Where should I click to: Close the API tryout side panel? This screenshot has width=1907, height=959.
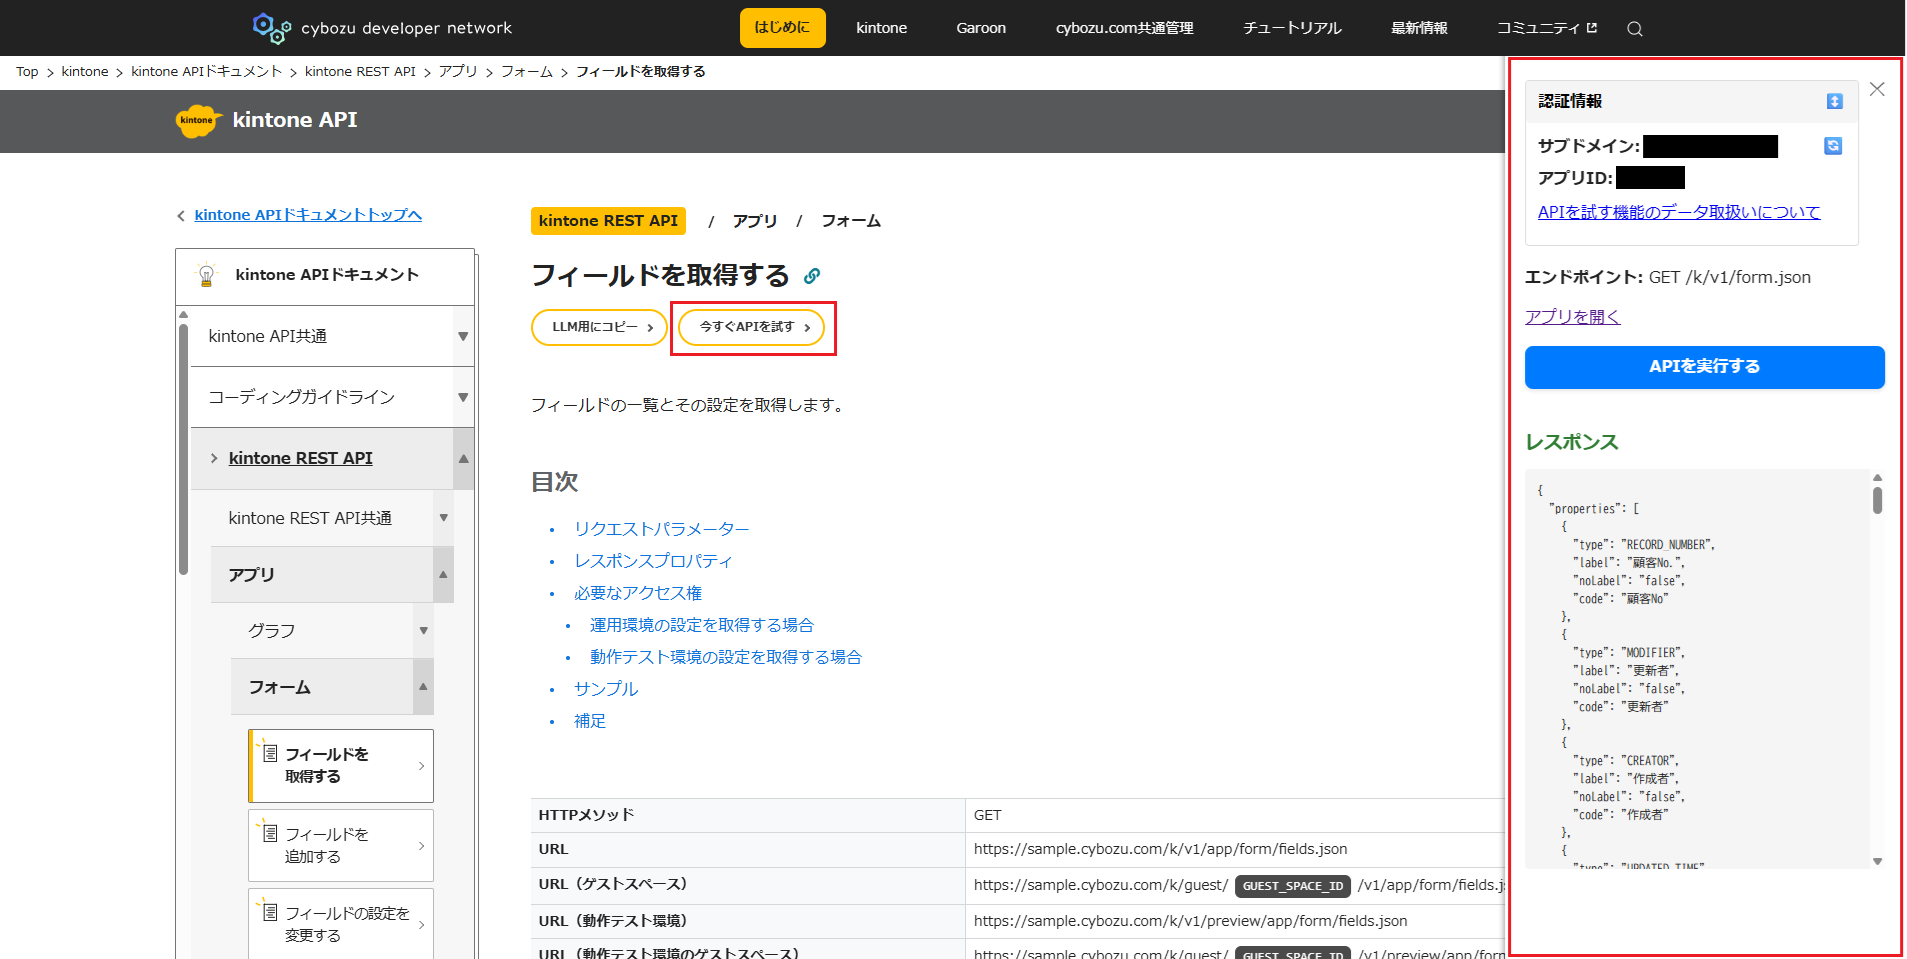(x=1877, y=89)
